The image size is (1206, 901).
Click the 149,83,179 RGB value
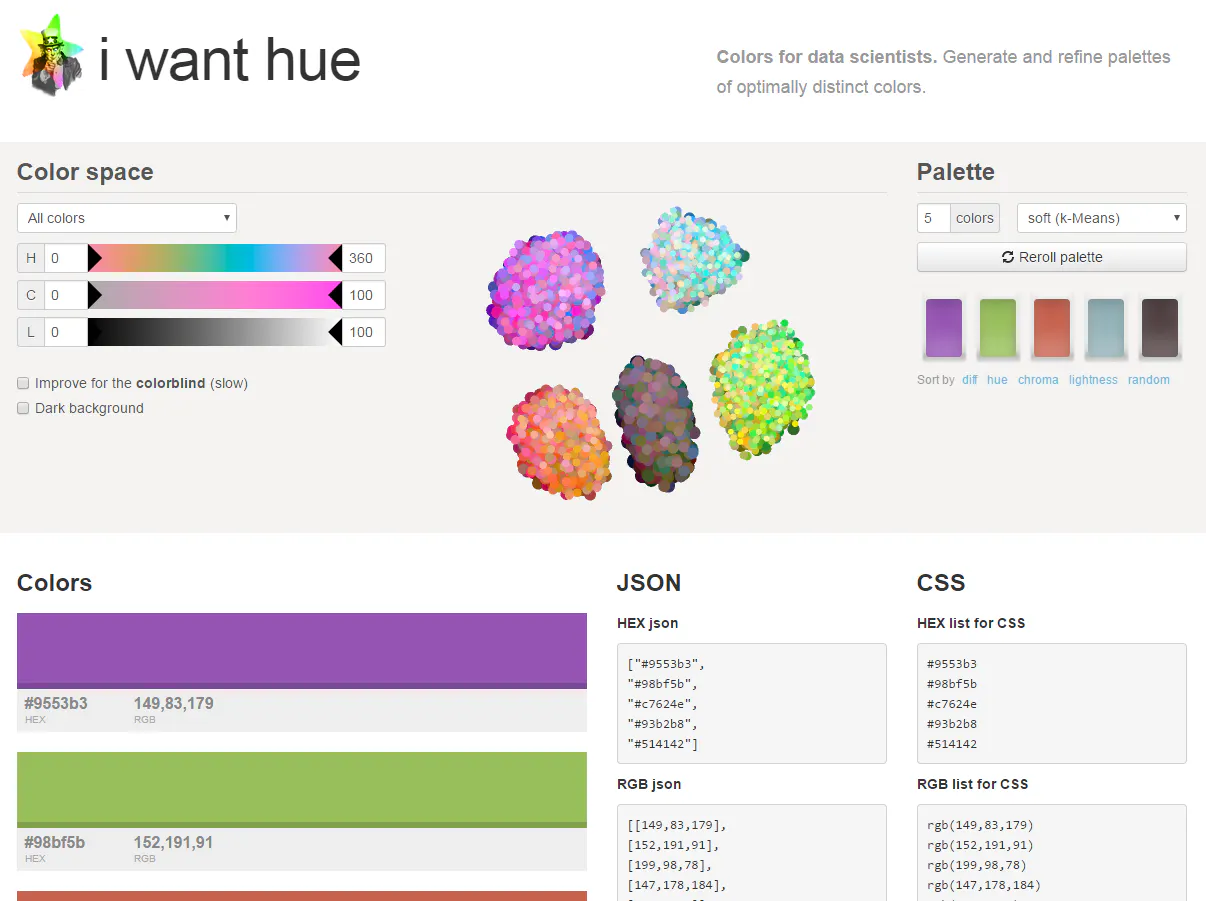pyautogui.click(x=174, y=703)
